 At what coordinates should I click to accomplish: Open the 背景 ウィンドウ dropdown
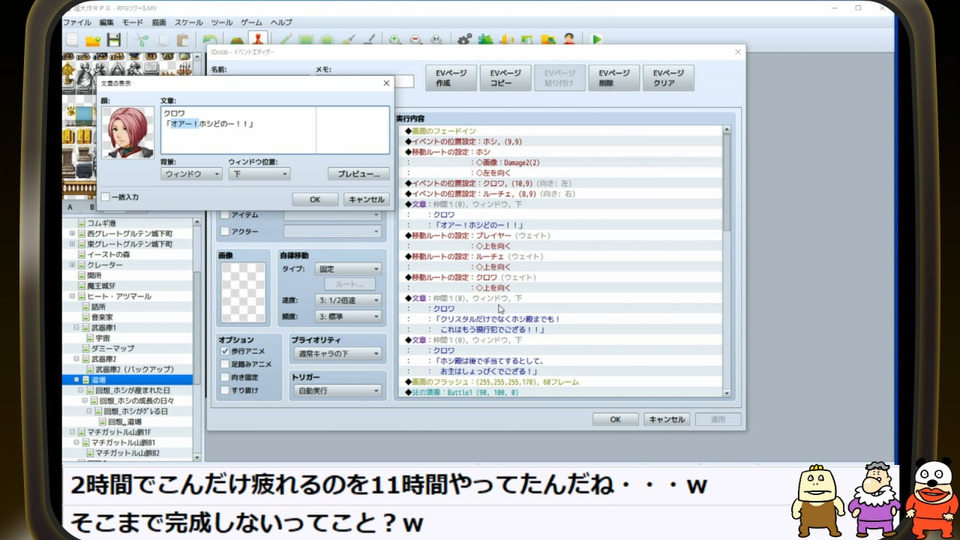click(191, 174)
